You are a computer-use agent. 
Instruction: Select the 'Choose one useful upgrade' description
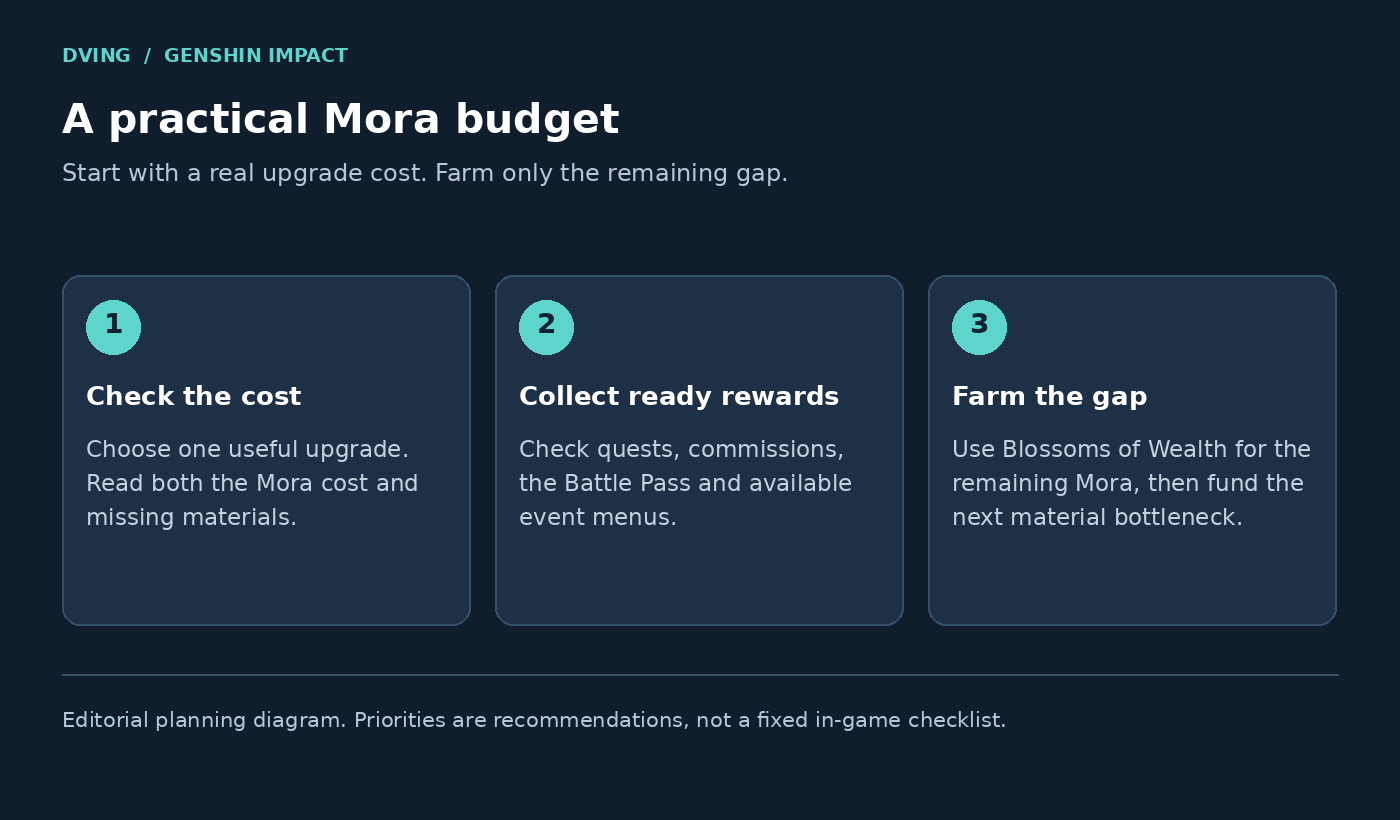[252, 484]
